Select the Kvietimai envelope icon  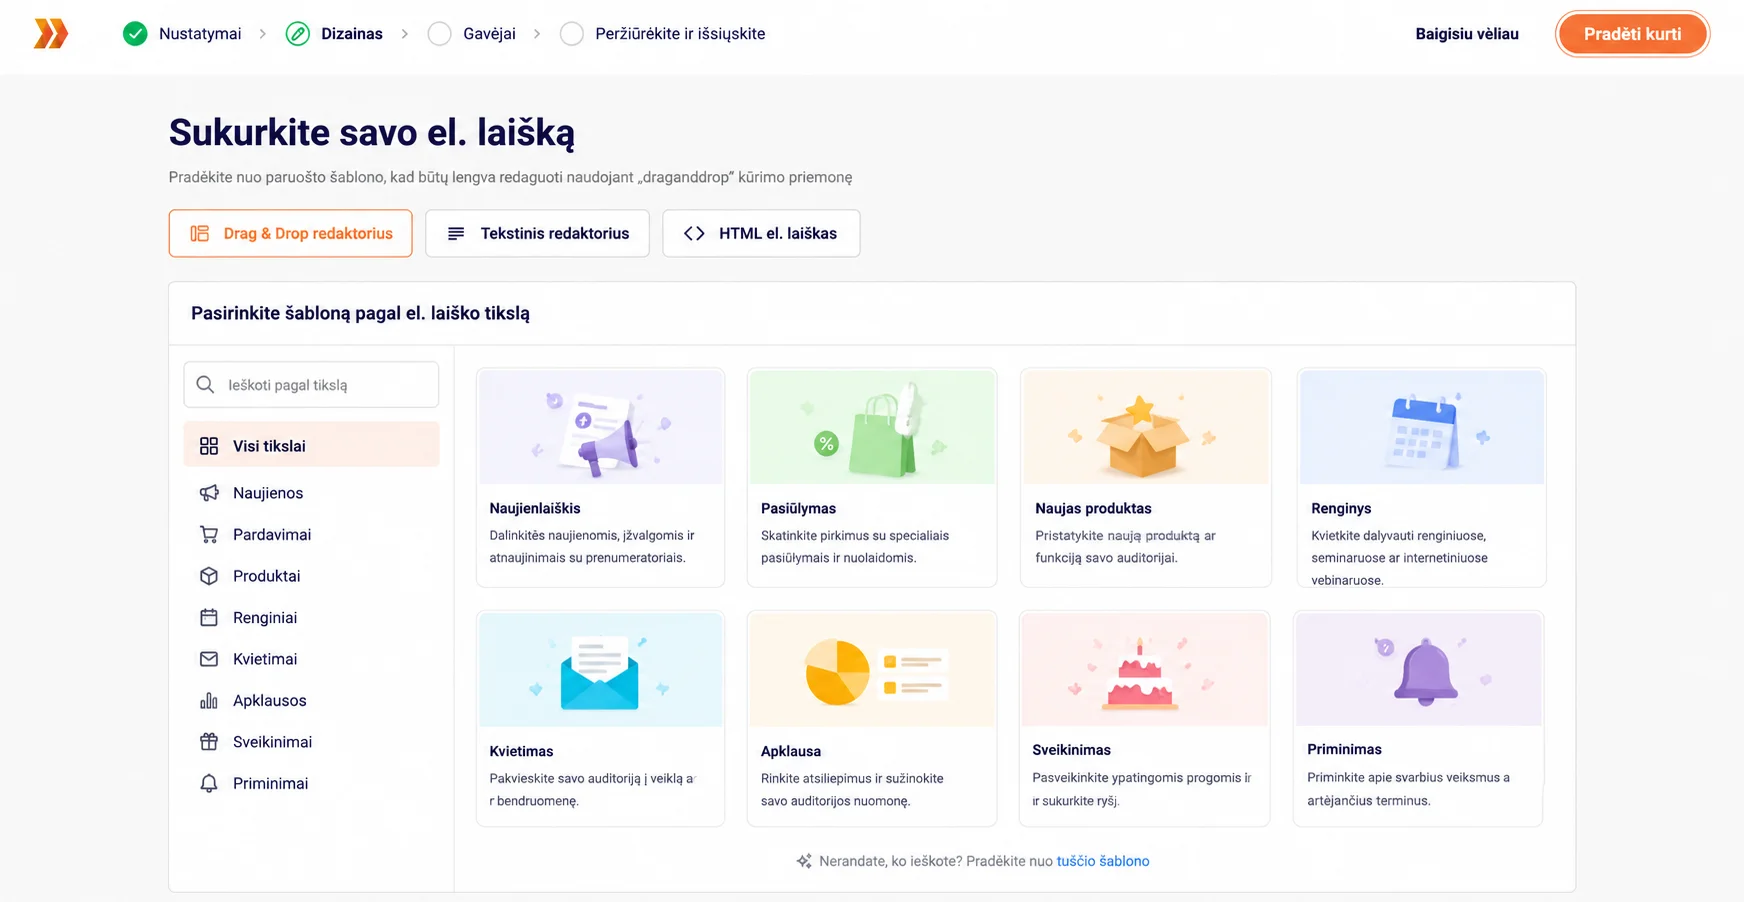pyautogui.click(x=209, y=659)
